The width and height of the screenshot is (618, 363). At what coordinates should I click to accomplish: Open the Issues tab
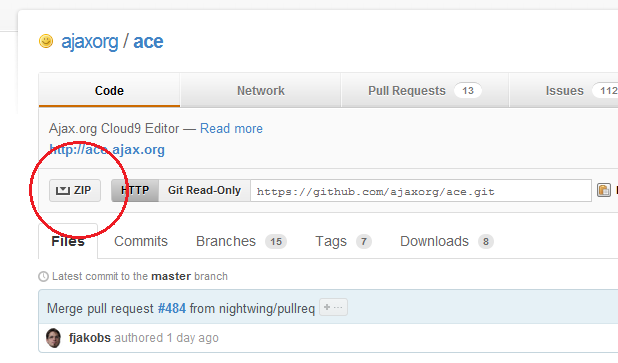(x=564, y=90)
